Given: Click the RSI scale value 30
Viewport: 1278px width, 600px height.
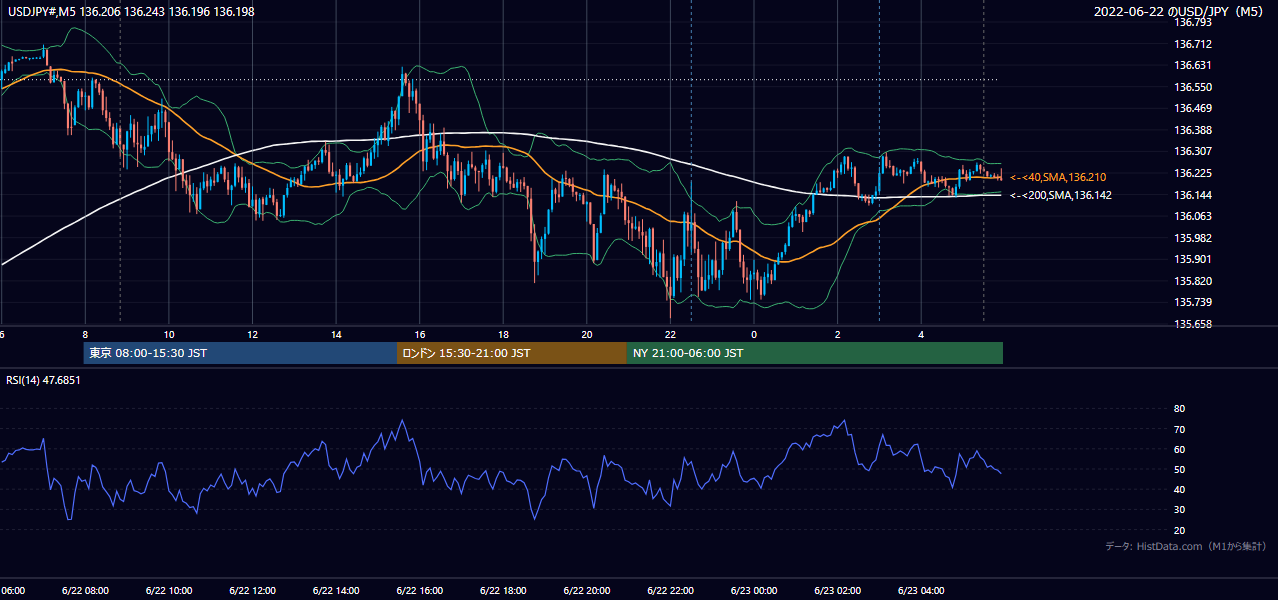Looking at the screenshot, I should click(x=1180, y=510).
